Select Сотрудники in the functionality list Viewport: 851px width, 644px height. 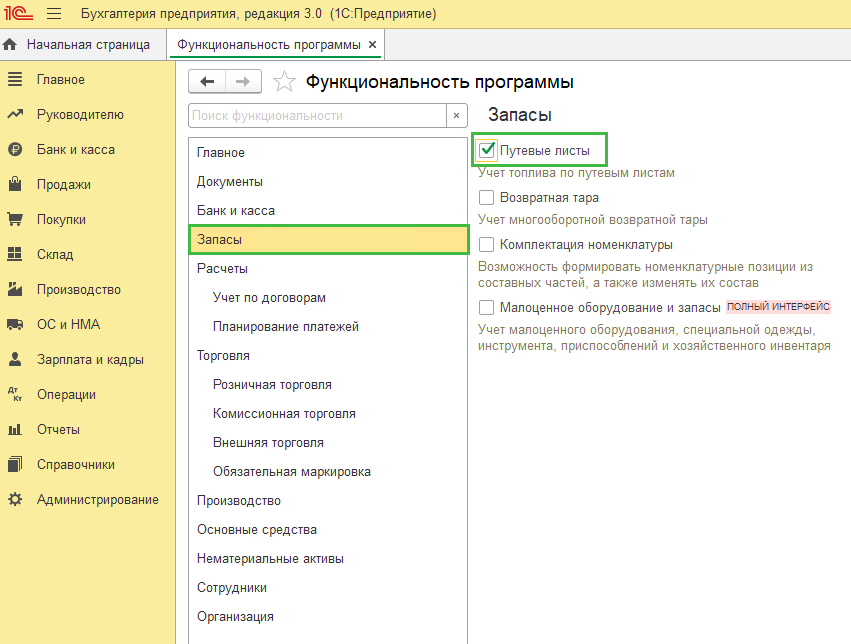pos(328,588)
